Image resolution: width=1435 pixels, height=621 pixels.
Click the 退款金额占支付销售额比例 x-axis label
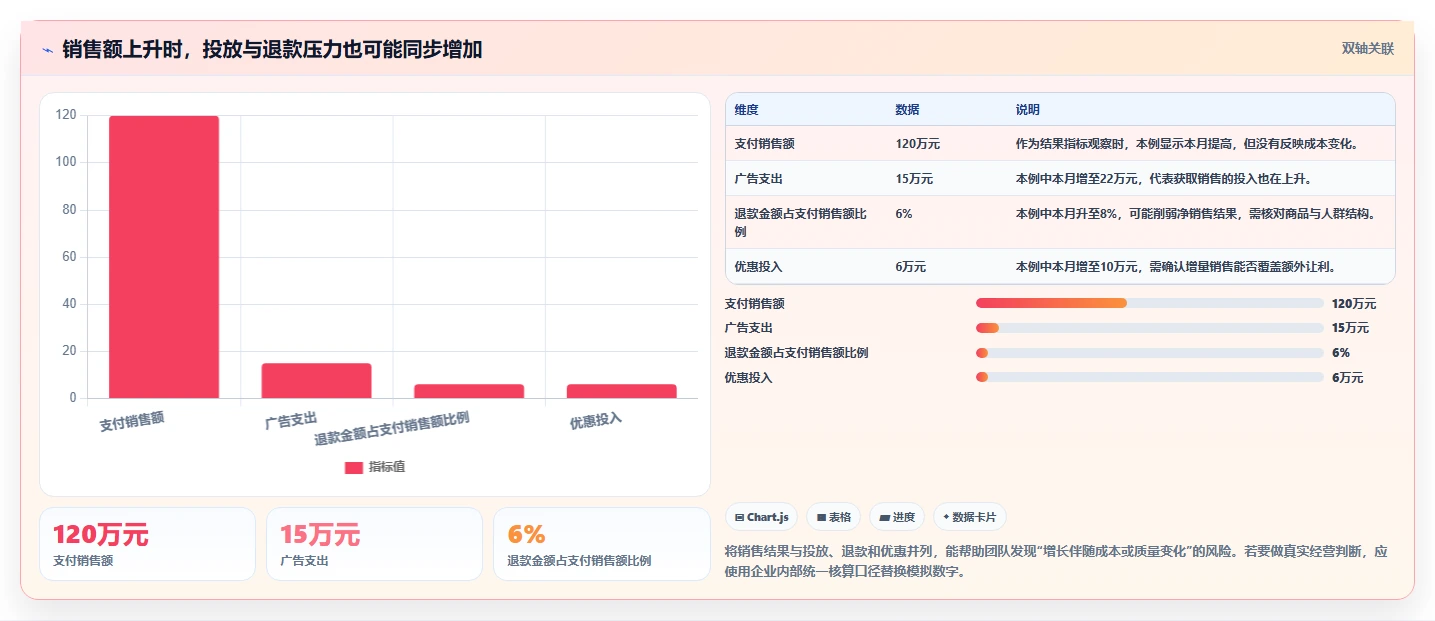[392, 429]
